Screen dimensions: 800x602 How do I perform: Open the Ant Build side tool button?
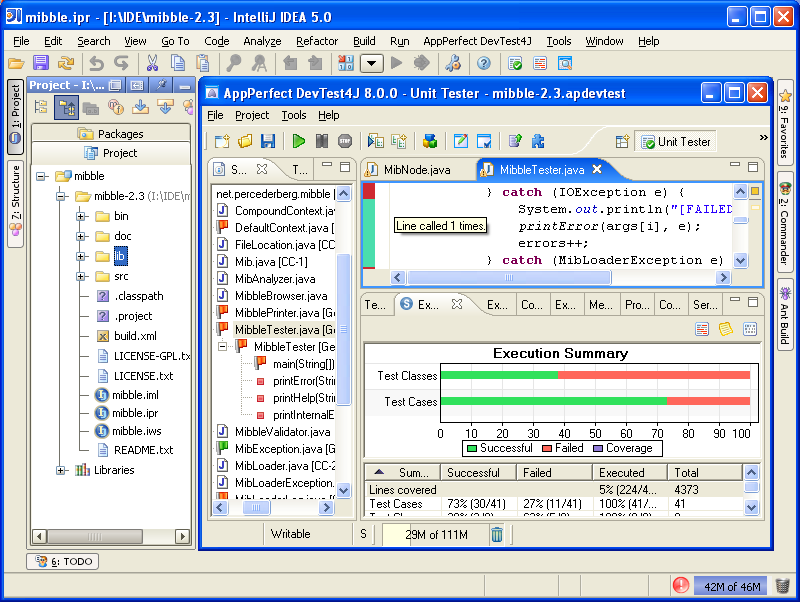(x=784, y=315)
